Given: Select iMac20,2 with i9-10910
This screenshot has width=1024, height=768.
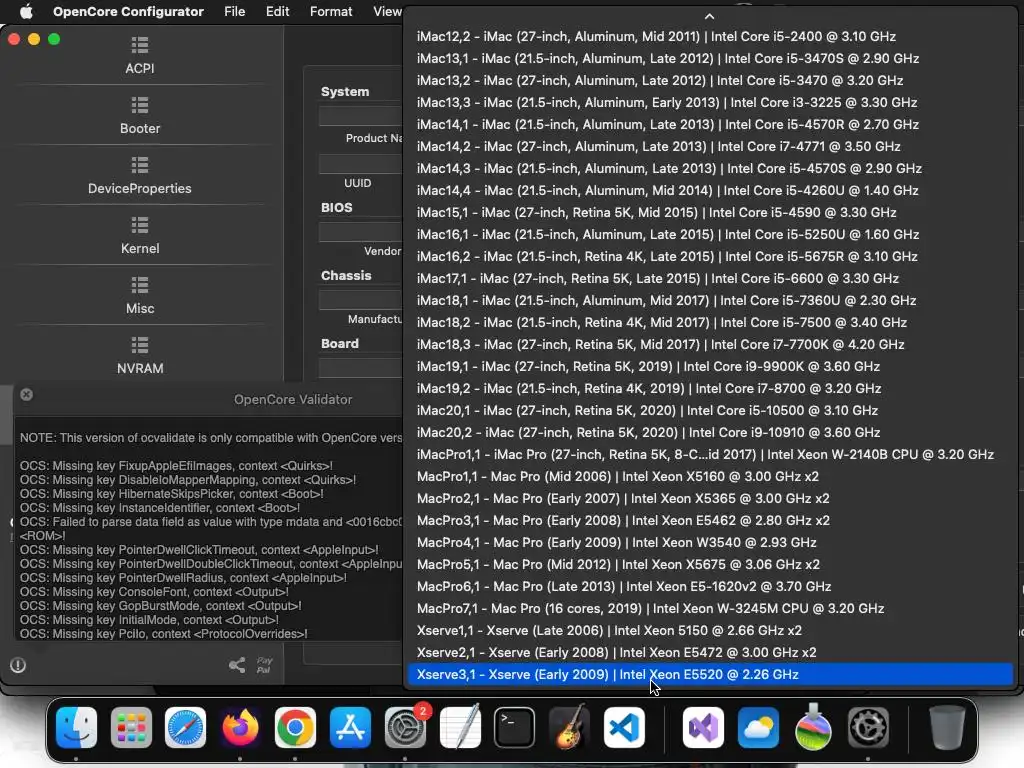Looking at the screenshot, I should pos(710,432).
